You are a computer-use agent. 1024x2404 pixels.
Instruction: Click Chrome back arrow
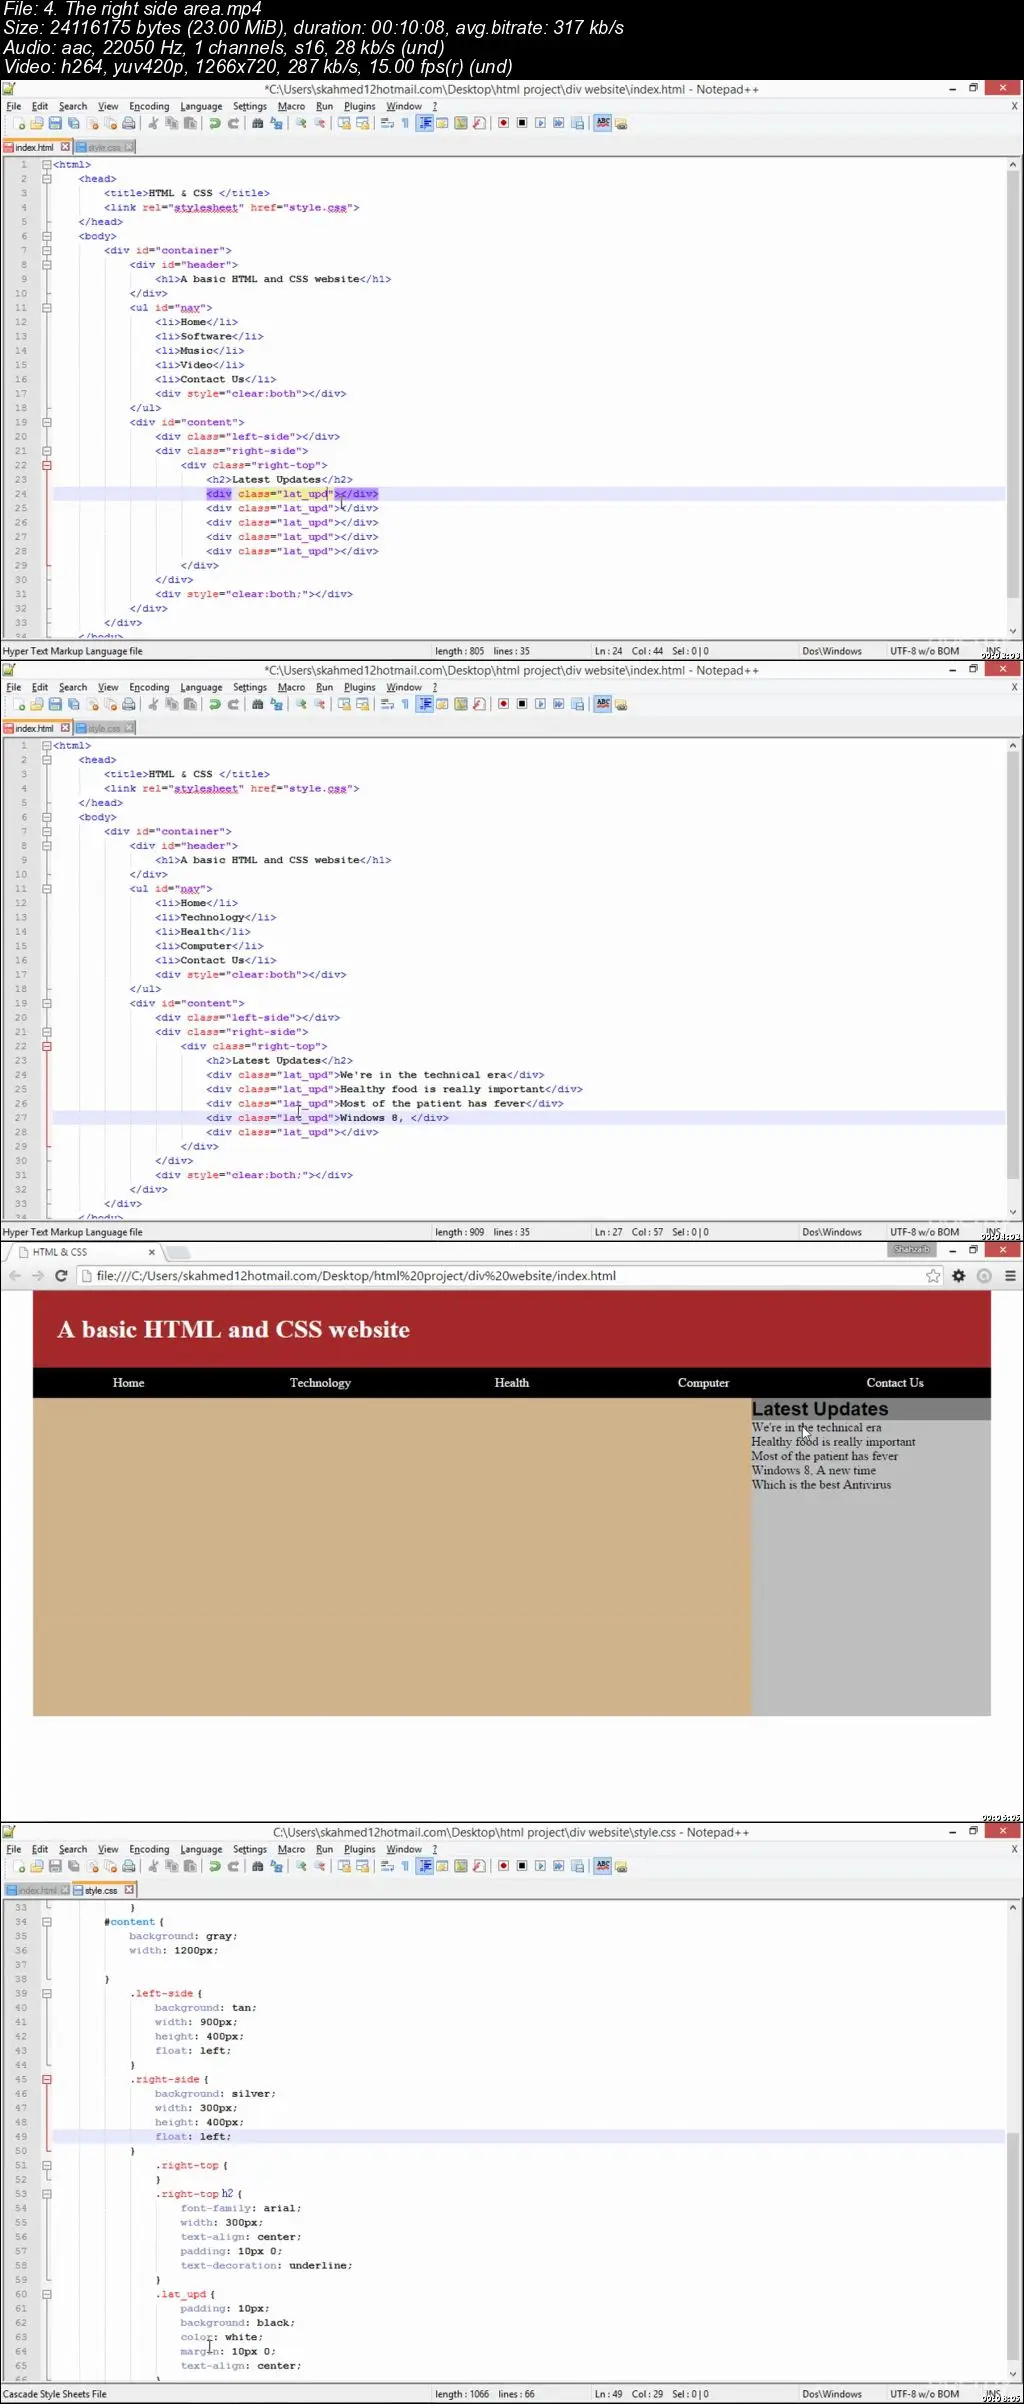[15, 1276]
